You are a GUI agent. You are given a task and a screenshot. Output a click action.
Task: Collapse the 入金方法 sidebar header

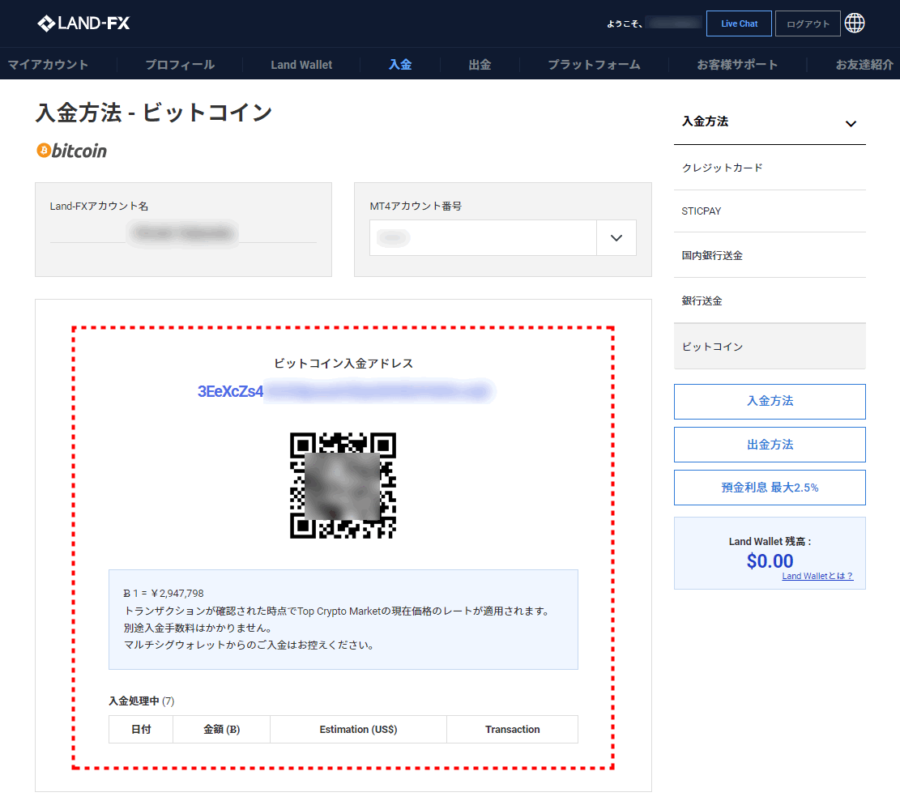pyautogui.click(x=770, y=122)
